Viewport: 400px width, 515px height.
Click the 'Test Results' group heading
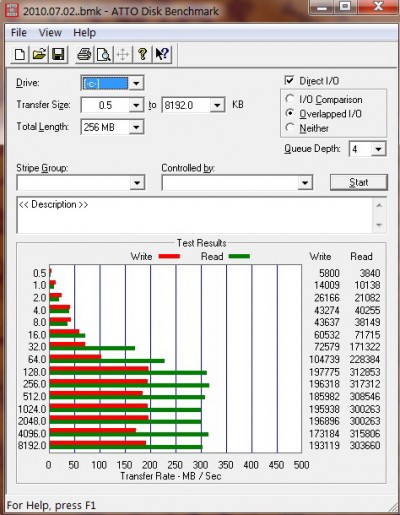pyautogui.click(x=201, y=243)
